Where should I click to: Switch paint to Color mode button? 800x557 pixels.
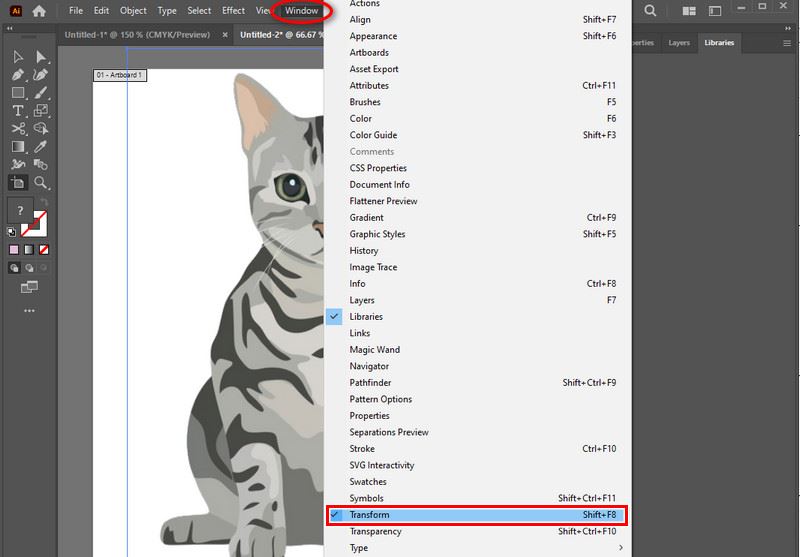tap(14, 249)
